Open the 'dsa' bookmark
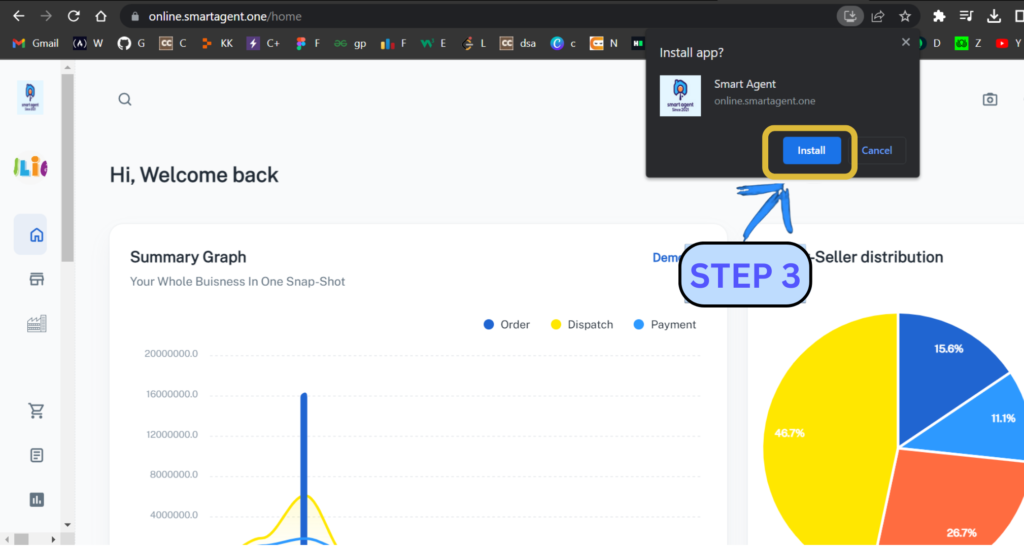Screen dimensions: 1024x548 (518, 43)
